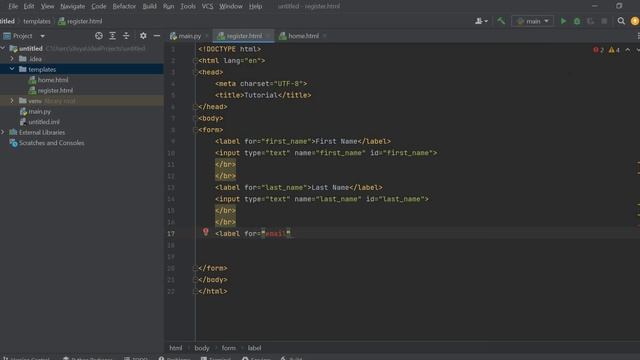Open the Tools menu

pyautogui.click(x=188, y=6)
